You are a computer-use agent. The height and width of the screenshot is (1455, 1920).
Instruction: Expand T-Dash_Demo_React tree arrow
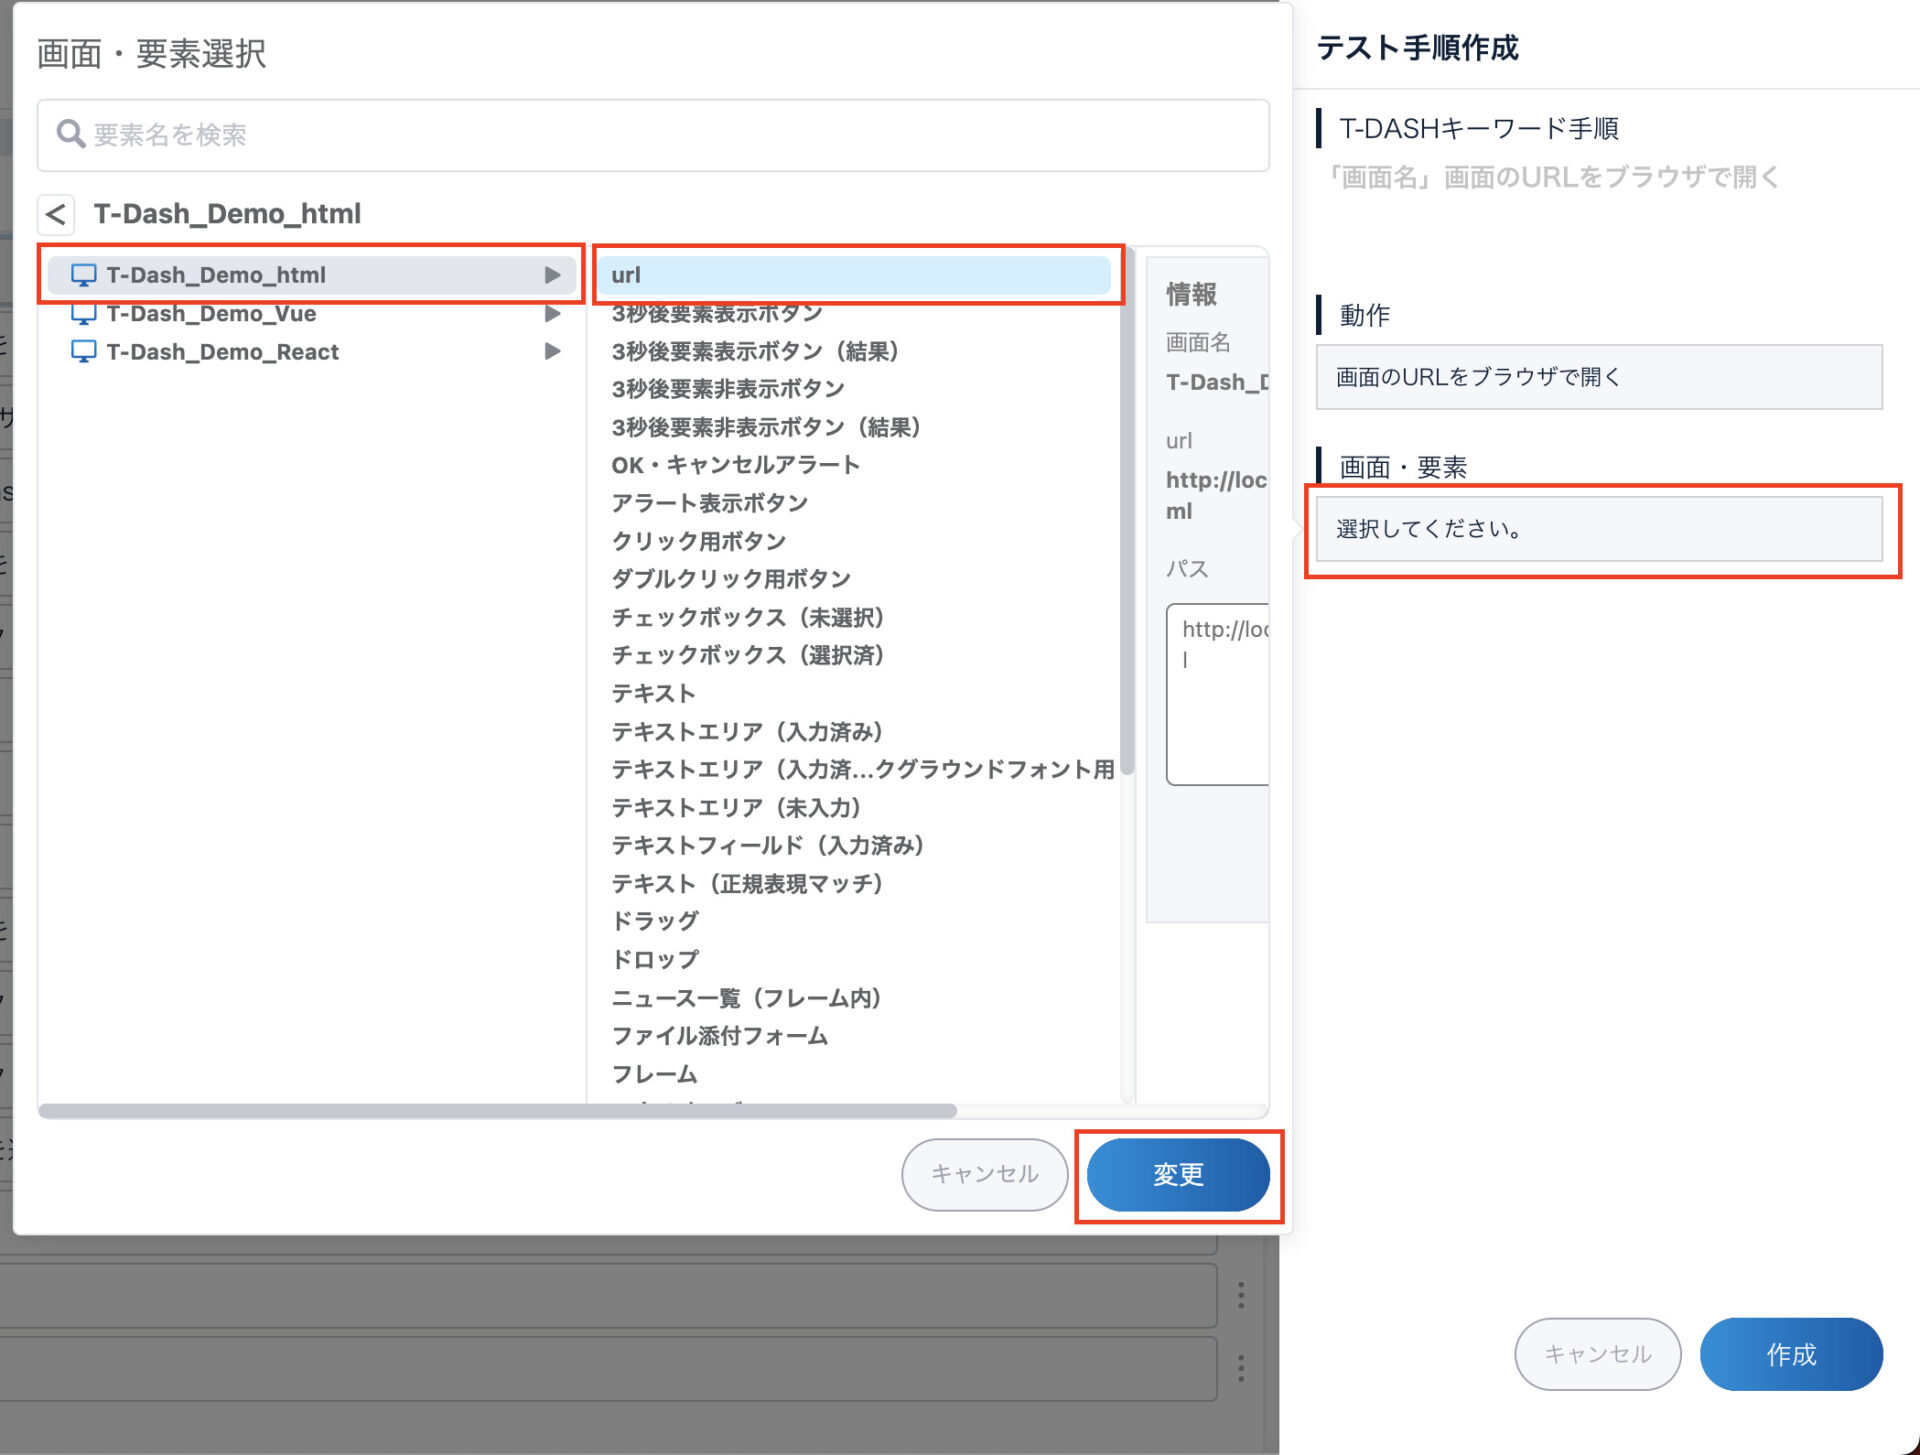pyautogui.click(x=552, y=352)
